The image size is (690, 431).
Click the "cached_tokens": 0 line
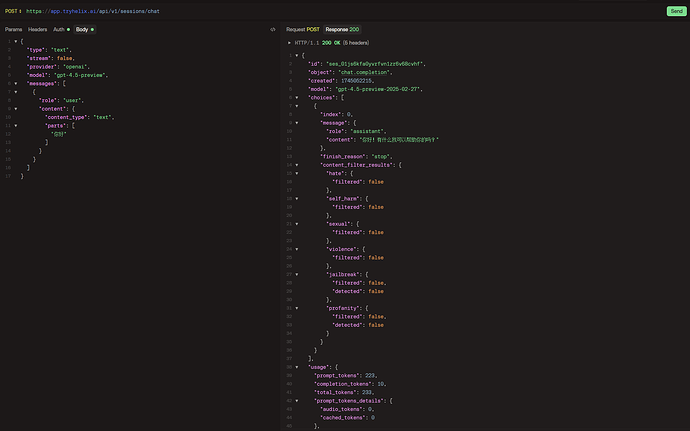point(347,418)
